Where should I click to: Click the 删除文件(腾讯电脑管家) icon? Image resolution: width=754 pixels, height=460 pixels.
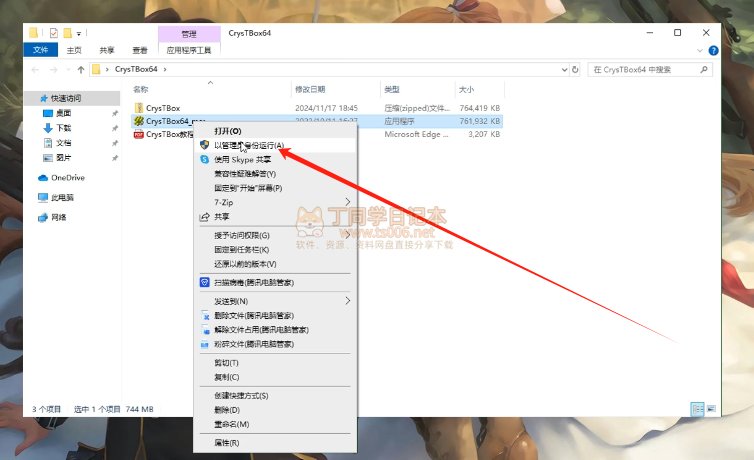205,316
